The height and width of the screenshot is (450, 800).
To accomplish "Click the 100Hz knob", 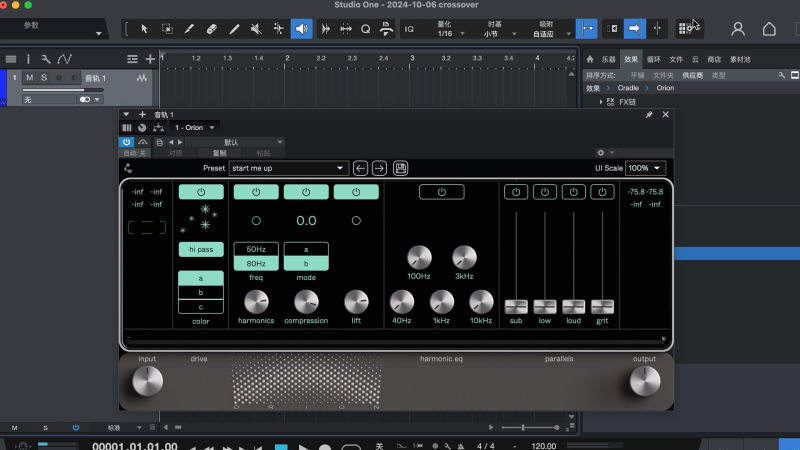I will [419, 257].
